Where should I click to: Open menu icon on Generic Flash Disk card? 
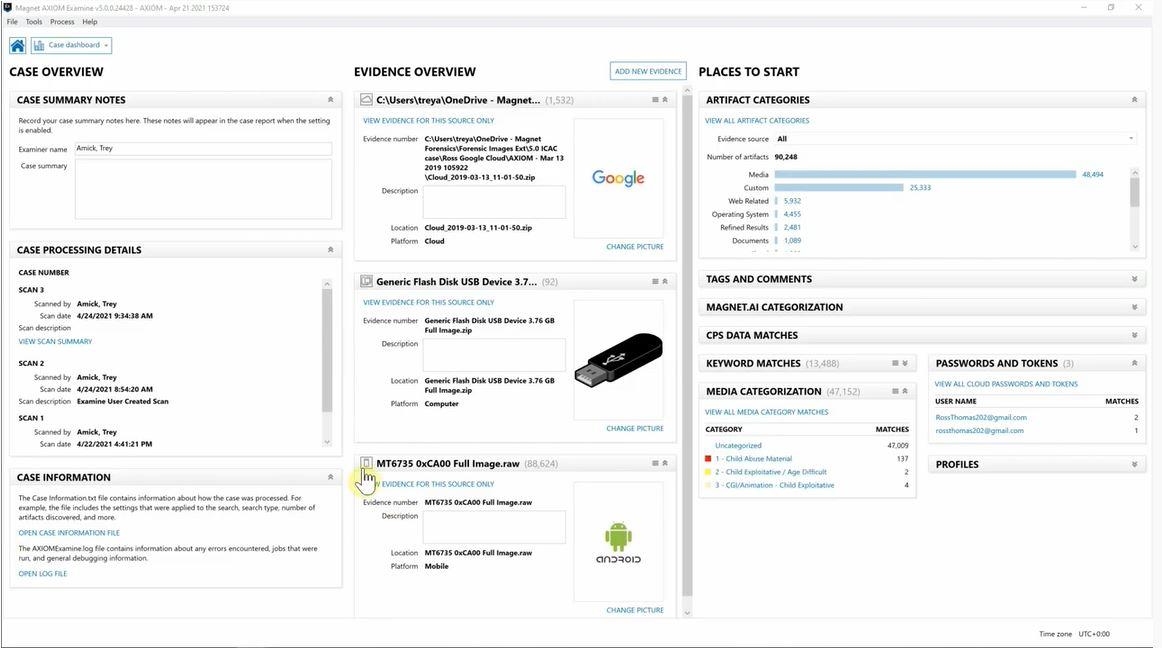[x=655, y=282]
